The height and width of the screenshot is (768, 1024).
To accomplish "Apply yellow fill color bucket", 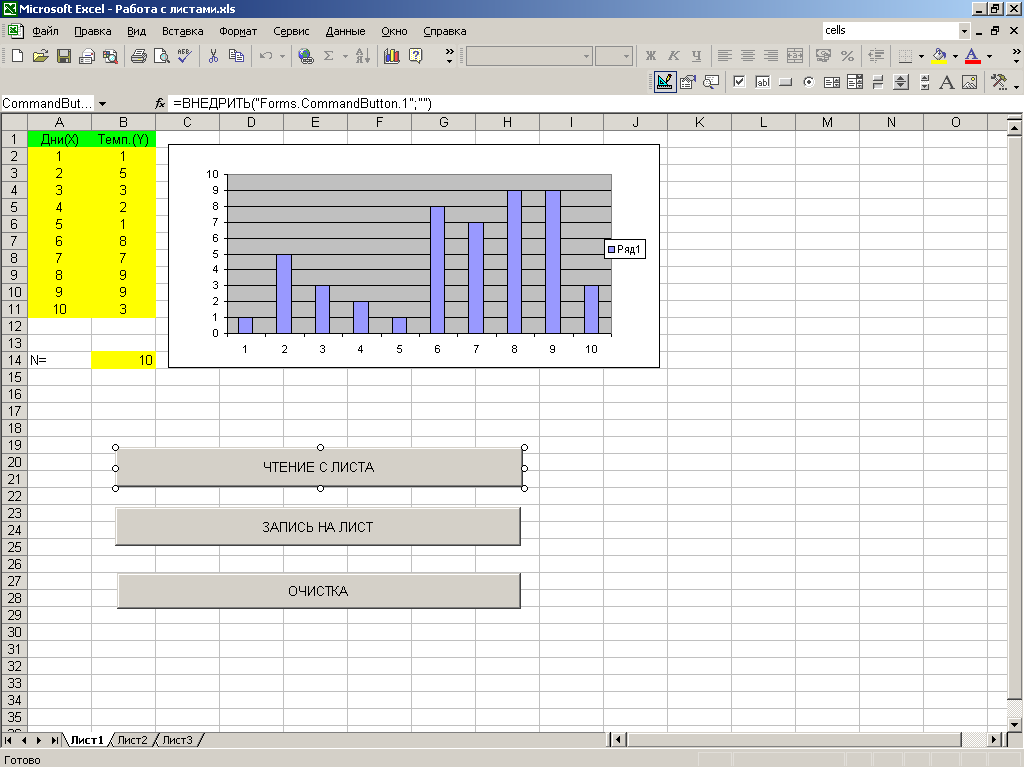I will (x=940, y=56).
